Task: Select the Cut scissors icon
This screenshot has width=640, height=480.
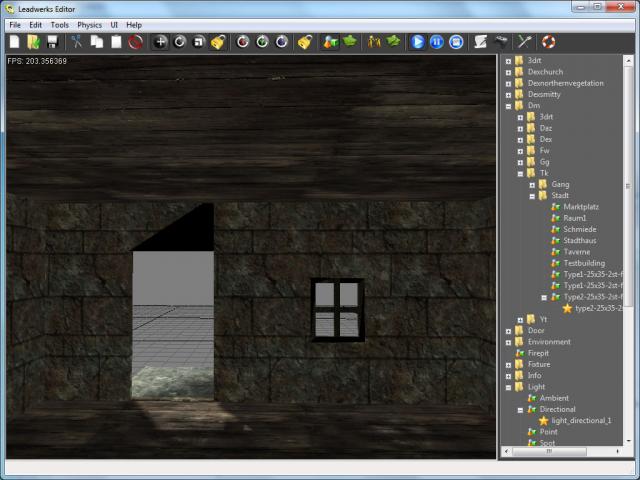Action: tap(77, 42)
